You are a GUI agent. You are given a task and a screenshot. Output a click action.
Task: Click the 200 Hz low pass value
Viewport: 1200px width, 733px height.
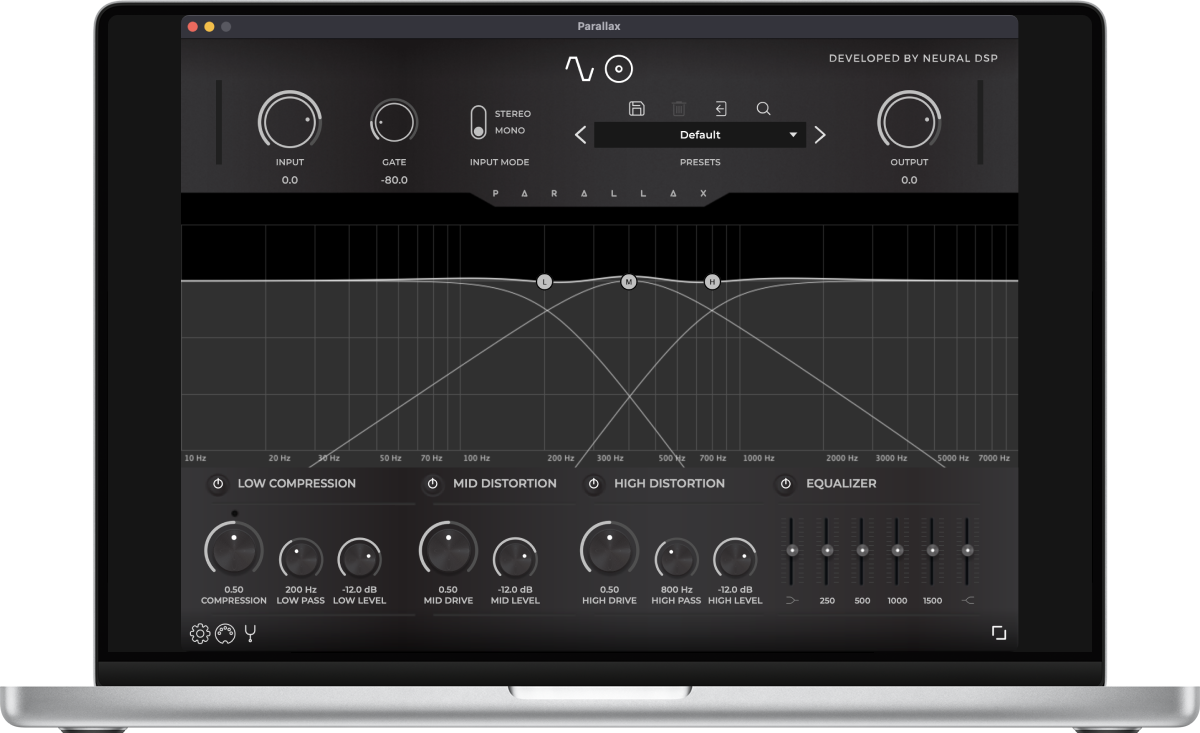(301, 590)
